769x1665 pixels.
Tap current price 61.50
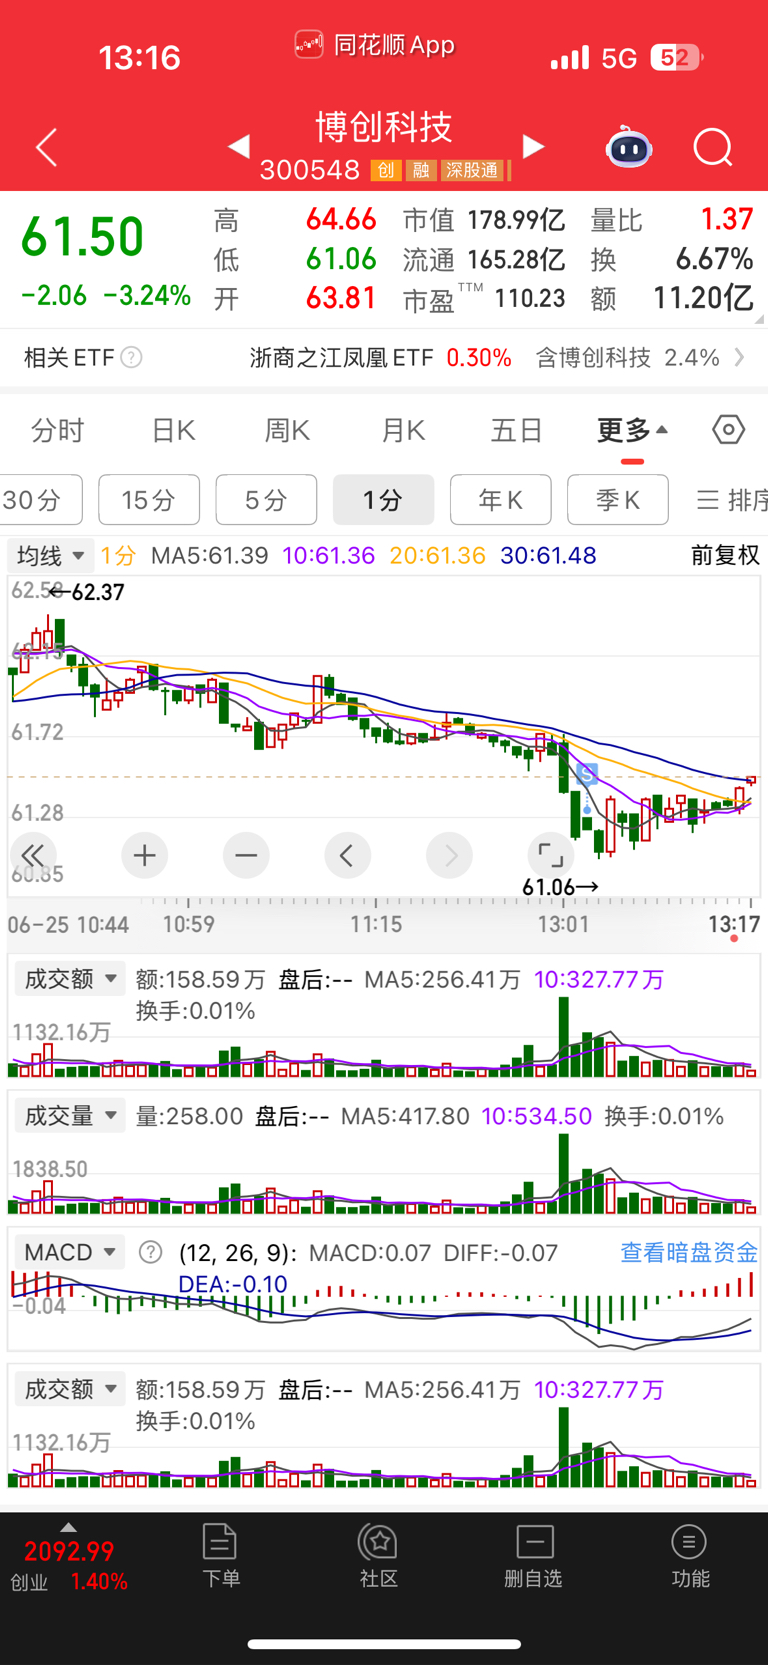(x=83, y=237)
